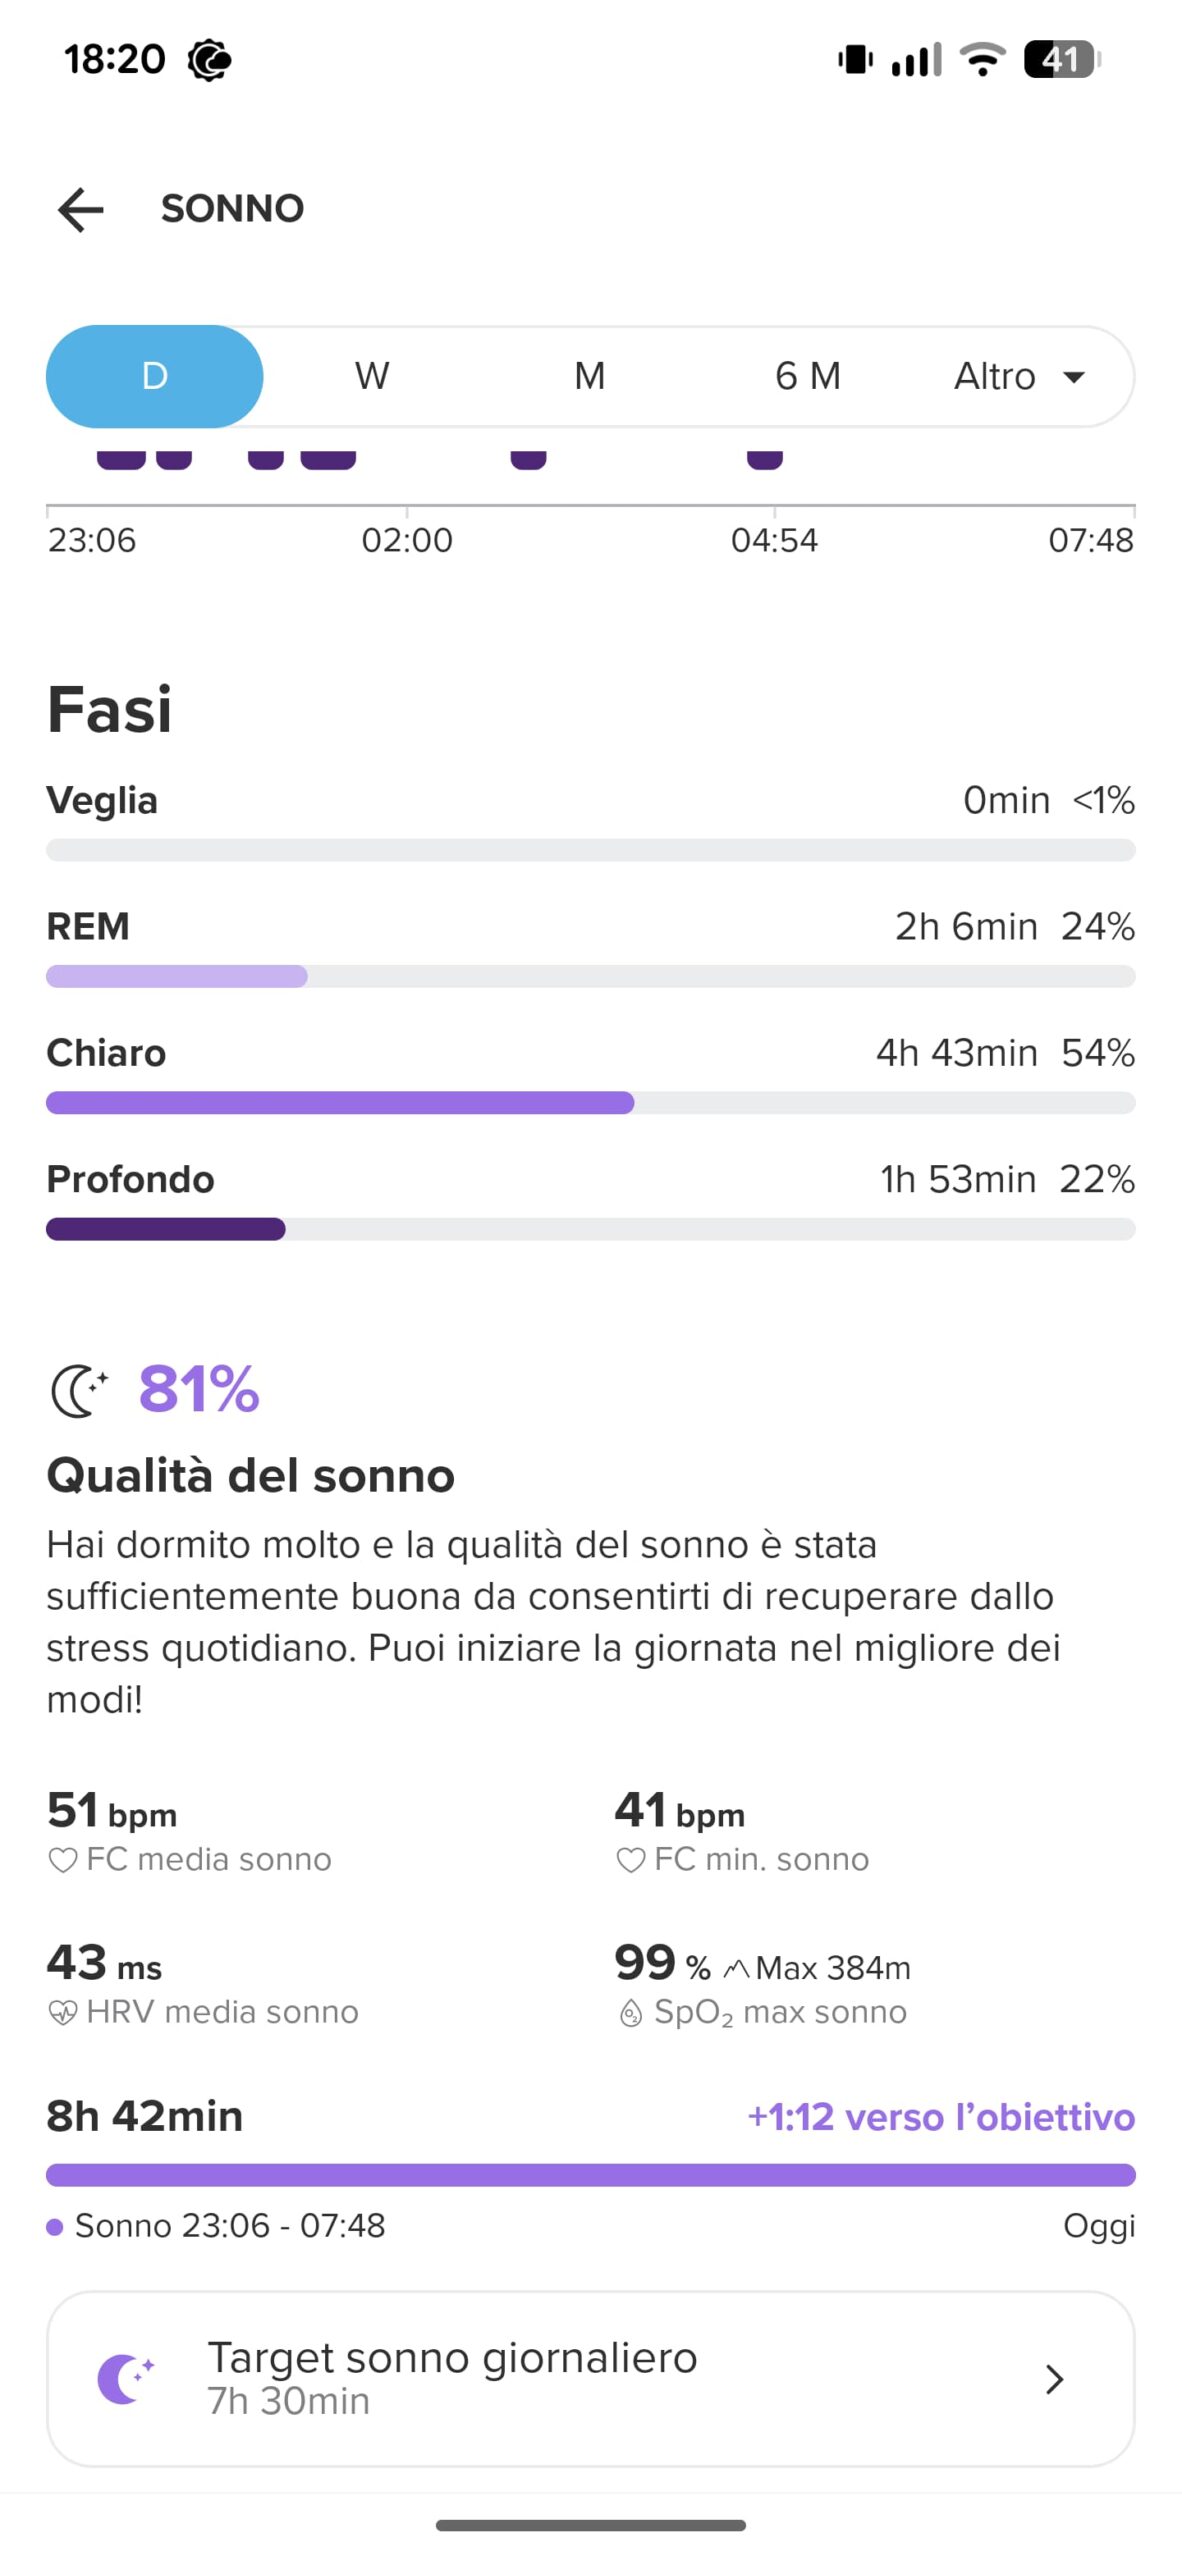Tap the SpO2 droplet icon
The image size is (1182, 2560).
tap(631, 2013)
